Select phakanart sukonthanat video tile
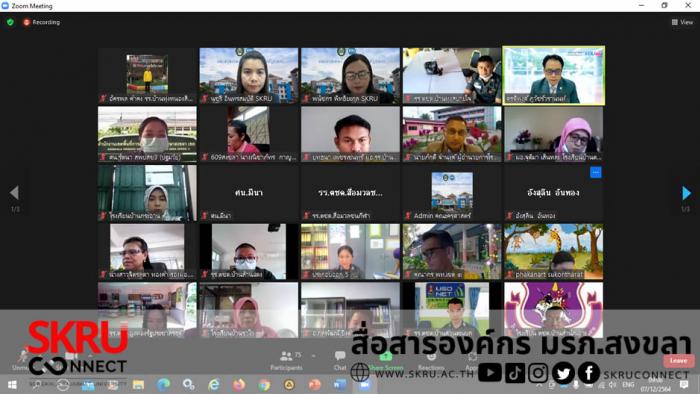The width and height of the screenshot is (700, 394). pos(554,252)
